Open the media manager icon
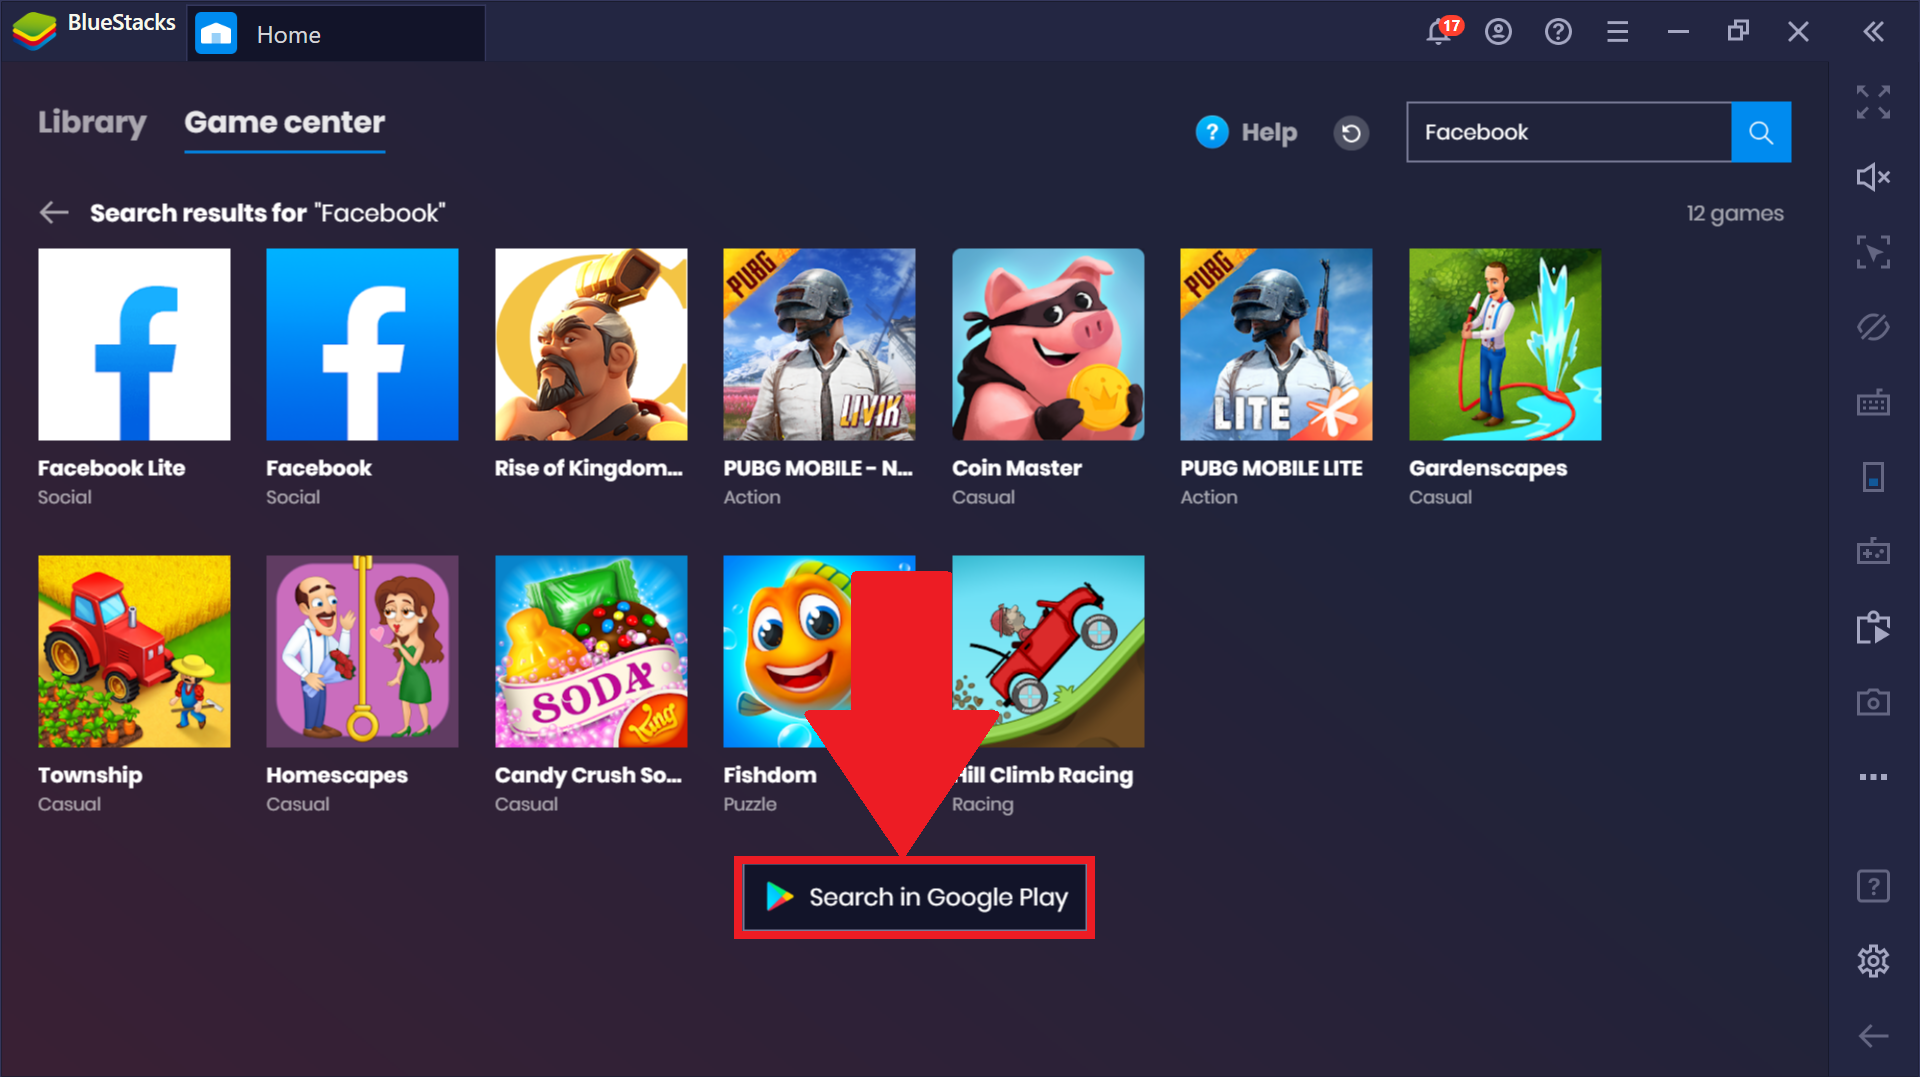The image size is (1920, 1077). pyautogui.click(x=1873, y=627)
